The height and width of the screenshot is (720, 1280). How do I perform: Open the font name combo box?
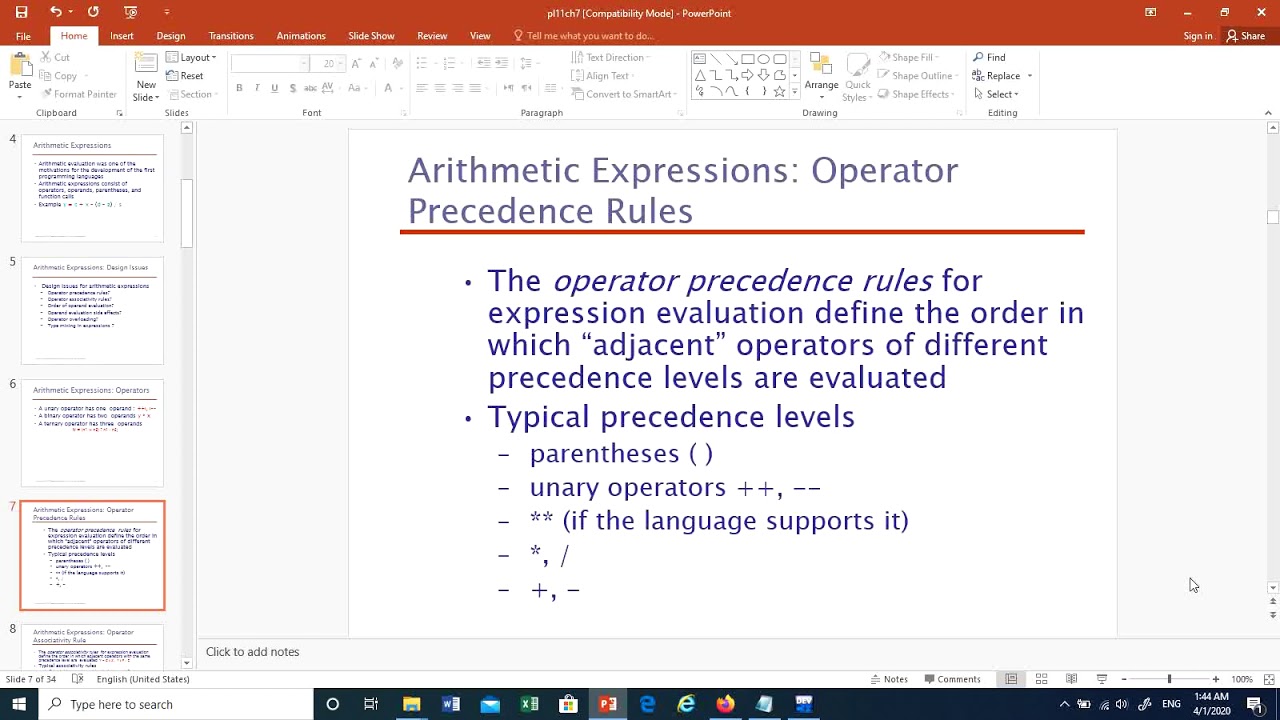[x=270, y=63]
